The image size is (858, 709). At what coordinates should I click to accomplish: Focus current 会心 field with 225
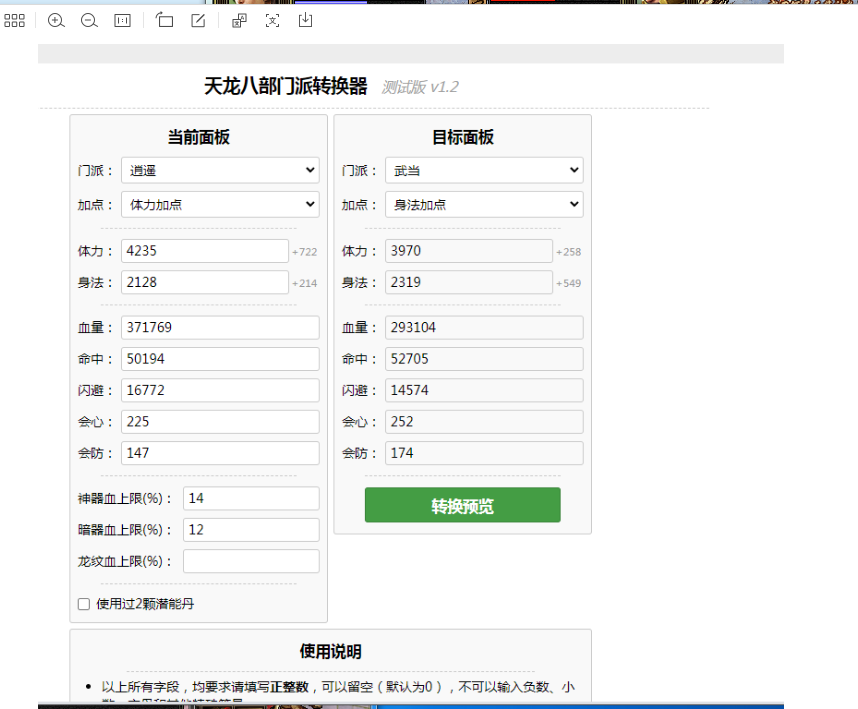[220, 422]
